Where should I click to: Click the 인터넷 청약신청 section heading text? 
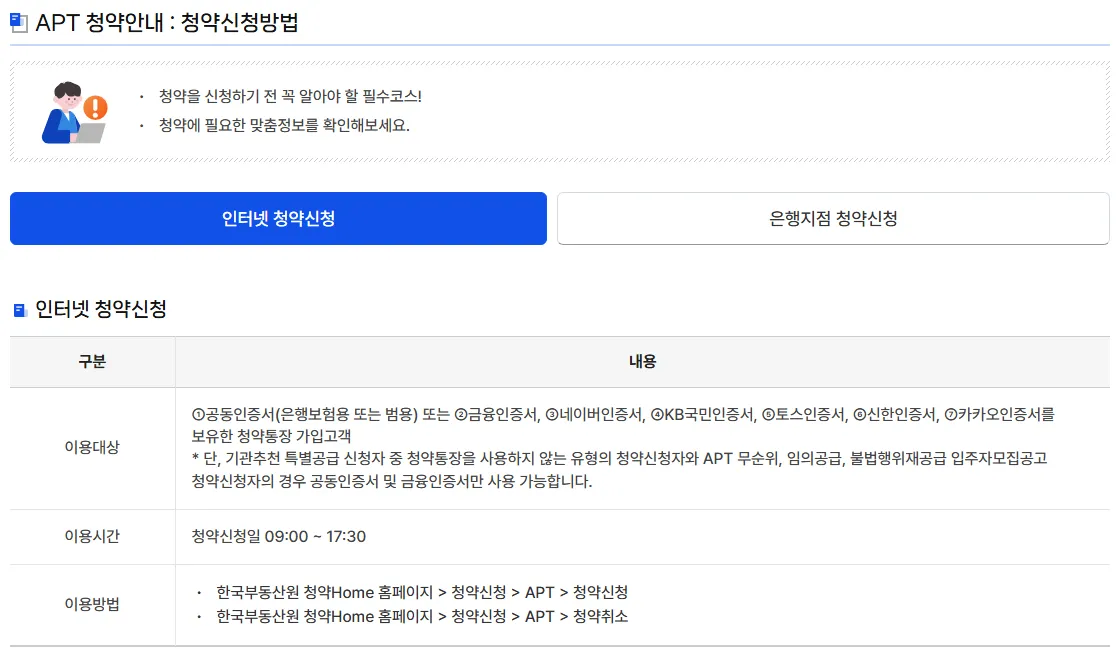[x=101, y=309]
